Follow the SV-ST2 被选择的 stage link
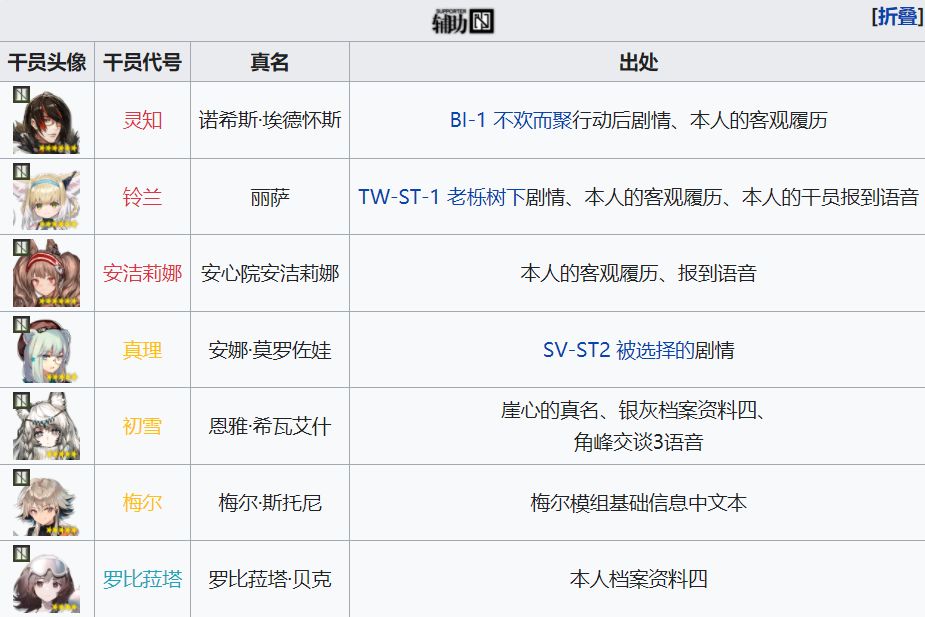Screen dimensions: 925x617 pyautogui.click(x=618, y=350)
